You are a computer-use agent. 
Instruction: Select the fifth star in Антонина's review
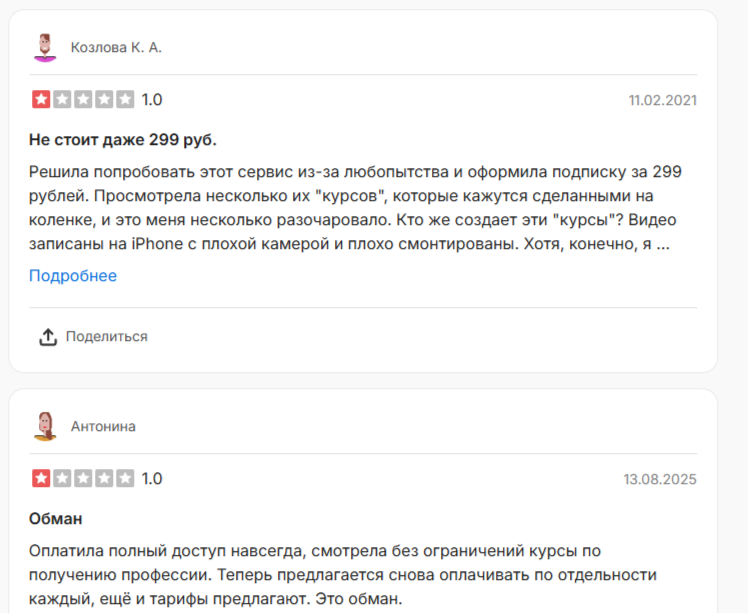(125, 478)
